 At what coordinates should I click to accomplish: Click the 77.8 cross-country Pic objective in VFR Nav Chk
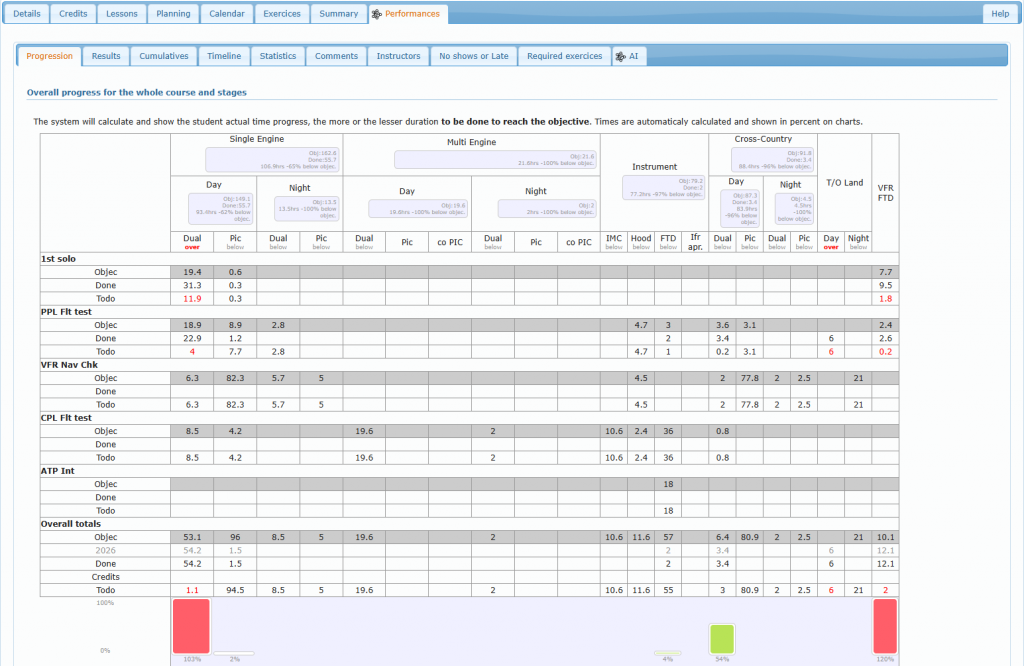pos(750,378)
